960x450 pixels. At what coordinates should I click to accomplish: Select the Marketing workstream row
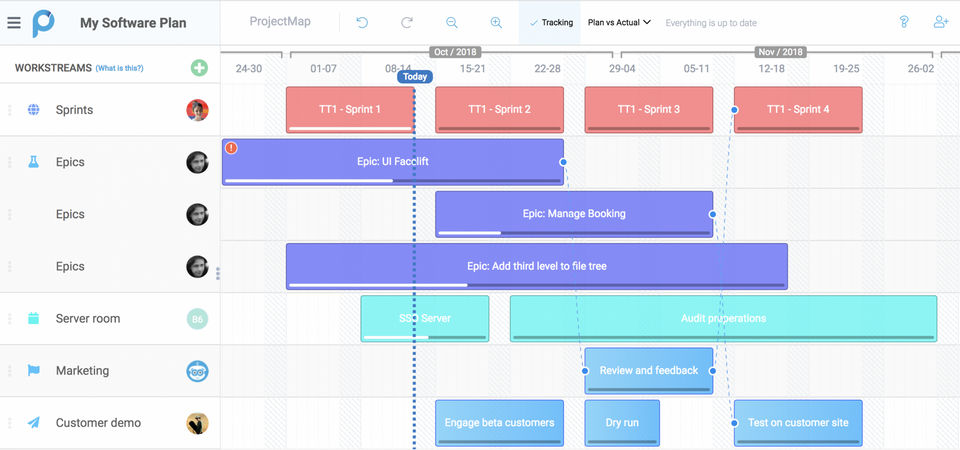82,371
